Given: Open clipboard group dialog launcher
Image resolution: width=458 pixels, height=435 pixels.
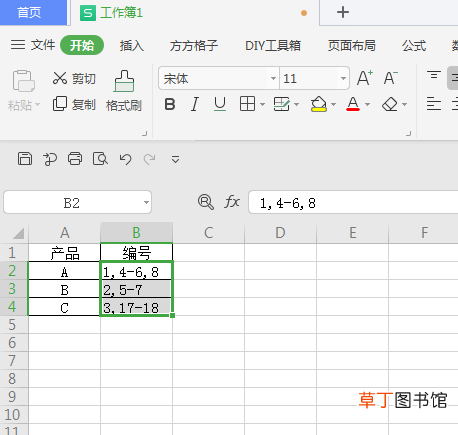Looking at the screenshot, I should pos(145,134).
